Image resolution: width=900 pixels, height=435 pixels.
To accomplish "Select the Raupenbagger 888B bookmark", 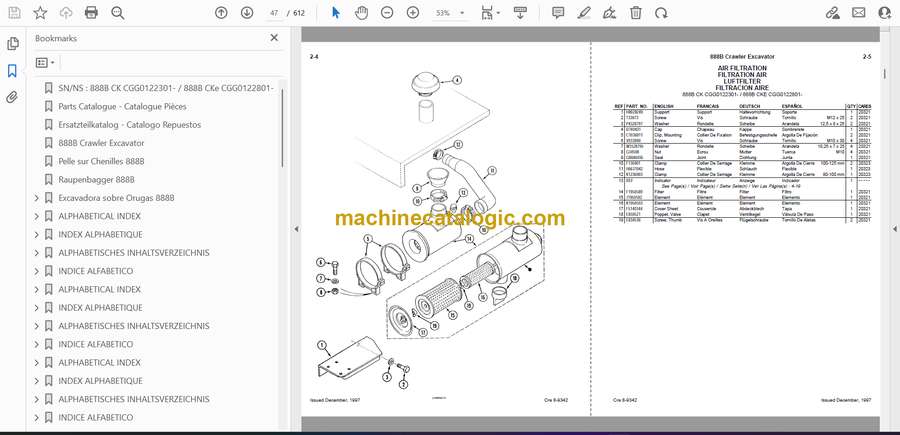I will 96,180.
